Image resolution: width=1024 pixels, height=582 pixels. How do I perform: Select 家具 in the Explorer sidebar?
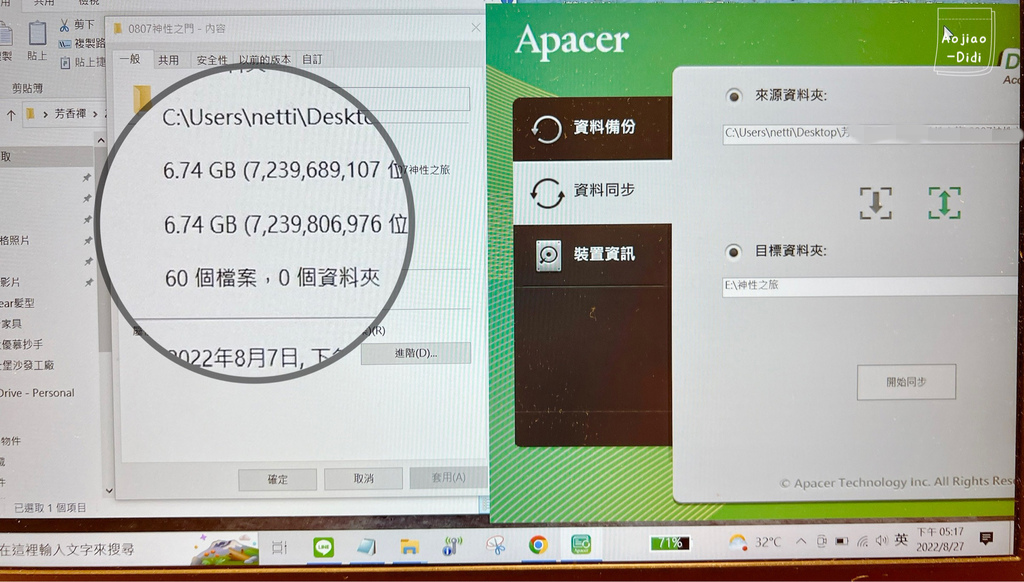11,324
